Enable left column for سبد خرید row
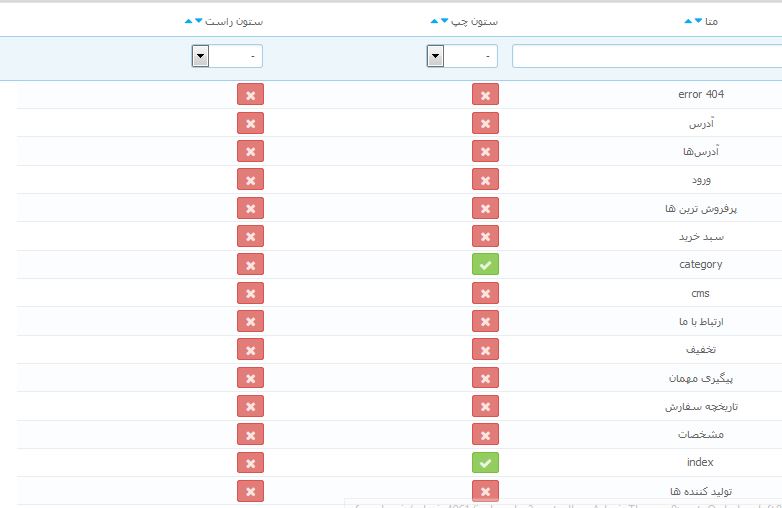 (485, 236)
